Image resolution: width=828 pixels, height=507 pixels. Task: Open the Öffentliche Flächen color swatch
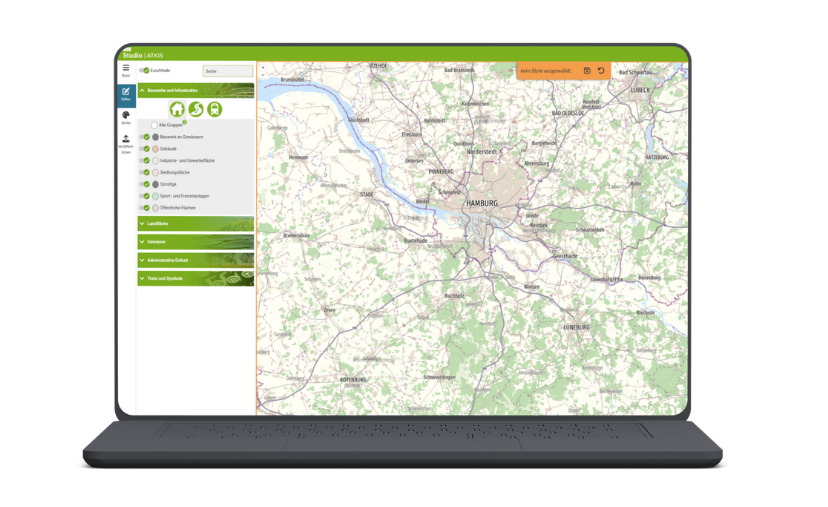click(x=155, y=208)
